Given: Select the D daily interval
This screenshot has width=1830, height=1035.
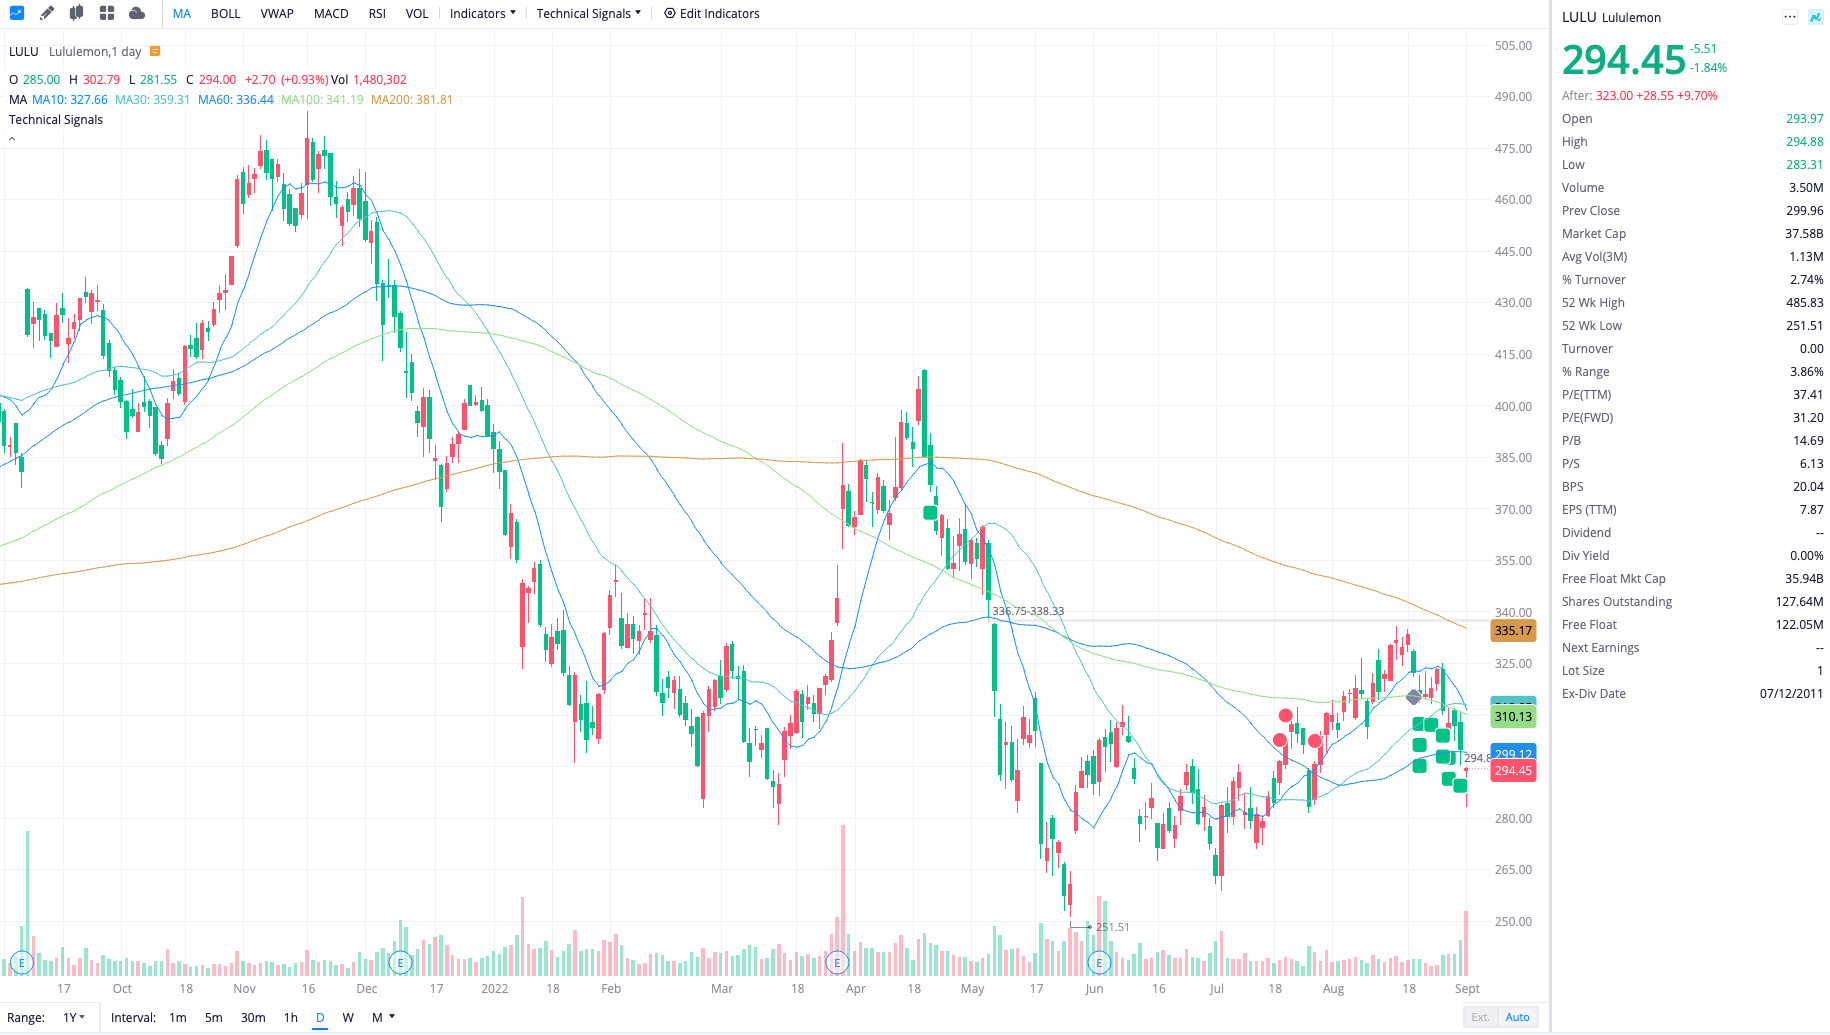Looking at the screenshot, I should coord(320,1017).
